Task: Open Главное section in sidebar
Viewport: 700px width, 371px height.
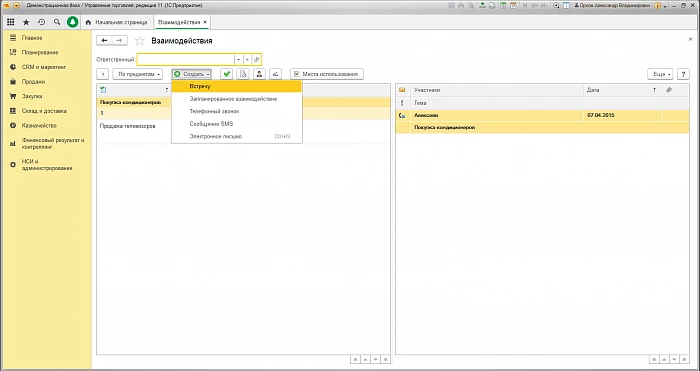Action: click(x=32, y=38)
